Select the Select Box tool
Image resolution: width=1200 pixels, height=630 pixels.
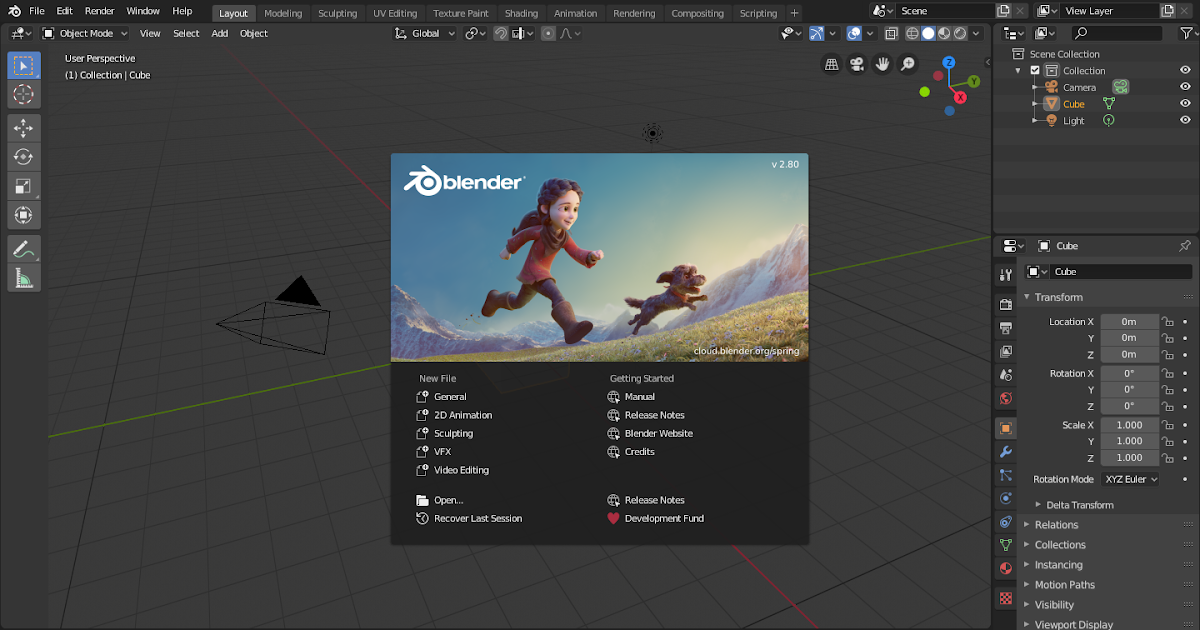(24, 66)
